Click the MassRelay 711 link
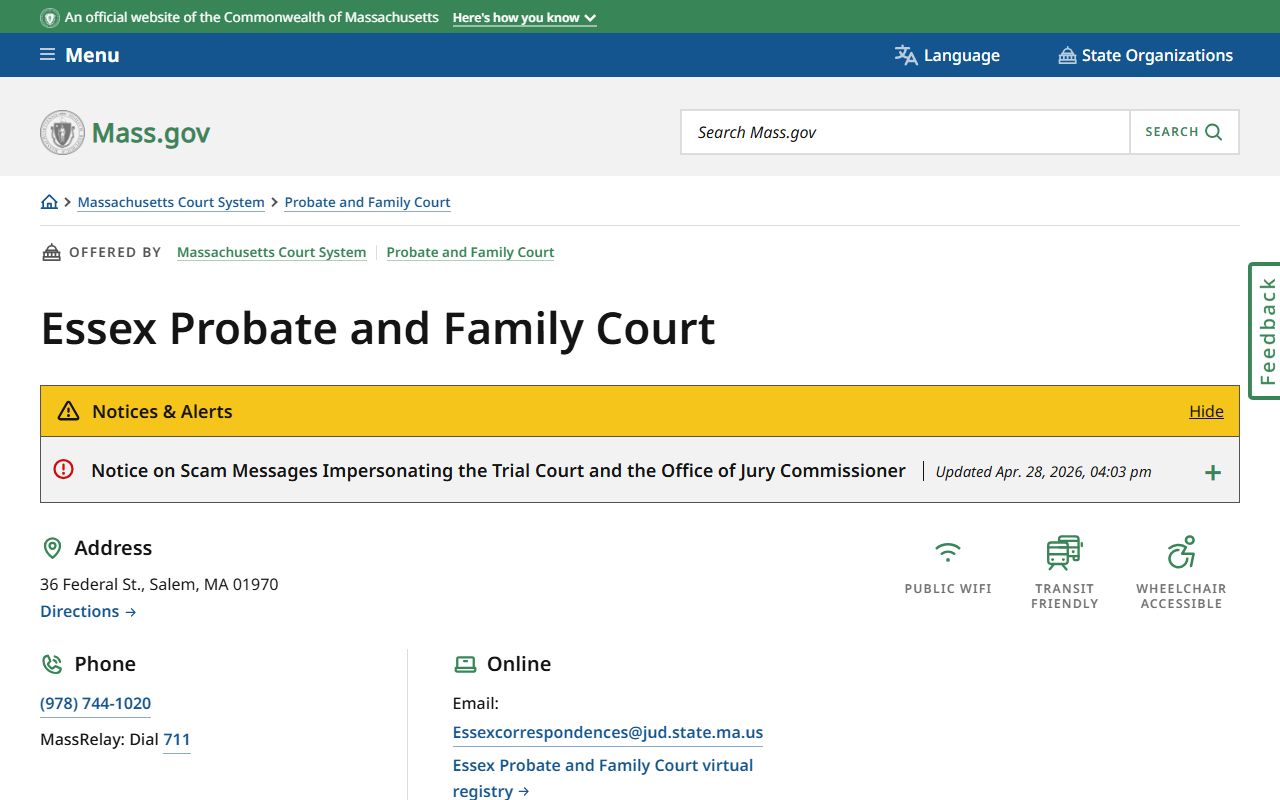 pos(177,739)
